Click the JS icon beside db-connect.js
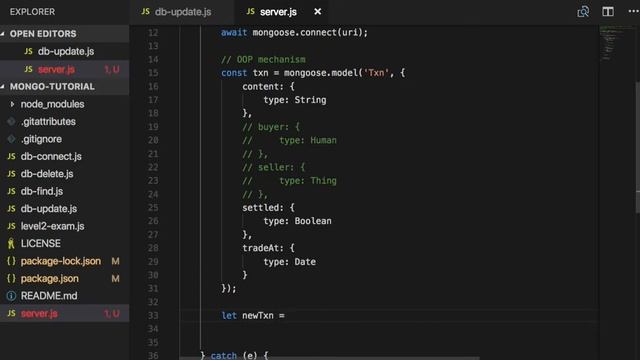 11,156
